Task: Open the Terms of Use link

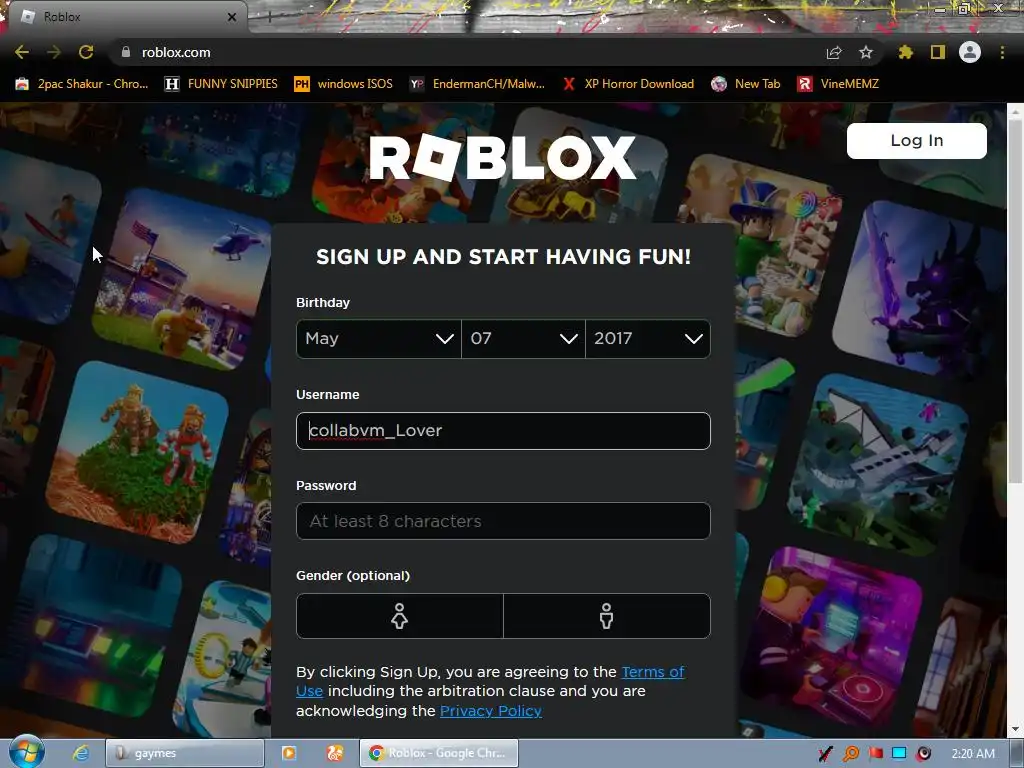Action: point(652,672)
